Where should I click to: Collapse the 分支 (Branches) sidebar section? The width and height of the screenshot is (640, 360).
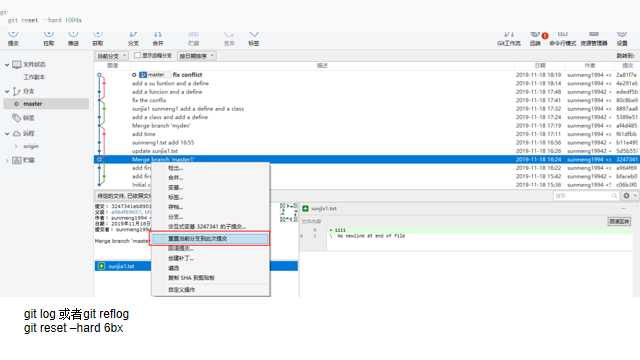point(7,91)
